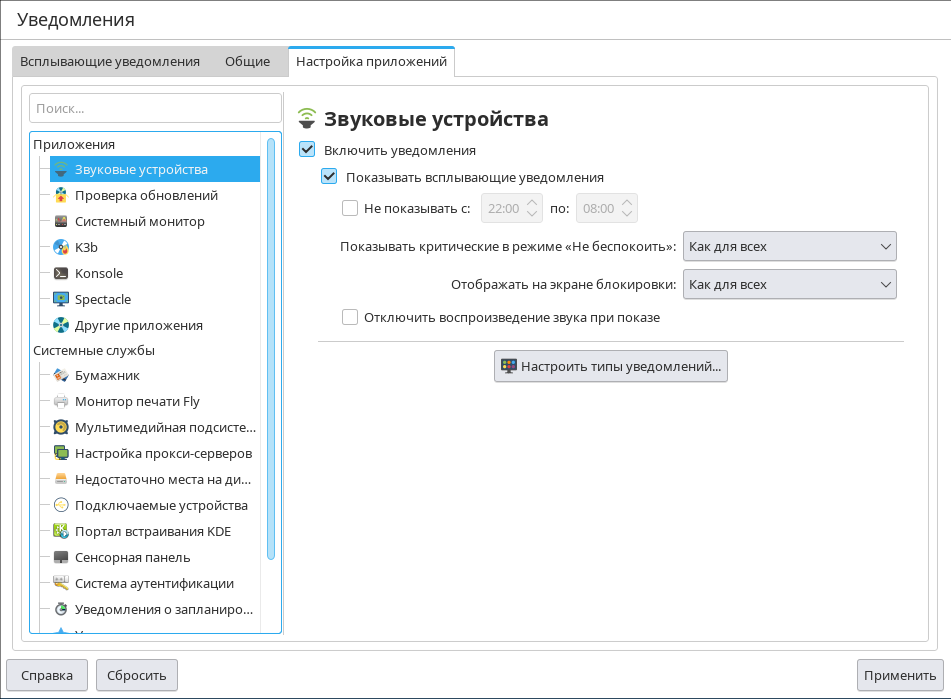Enable Отключить воспроизведение звука при показе

pyautogui.click(x=350, y=317)
